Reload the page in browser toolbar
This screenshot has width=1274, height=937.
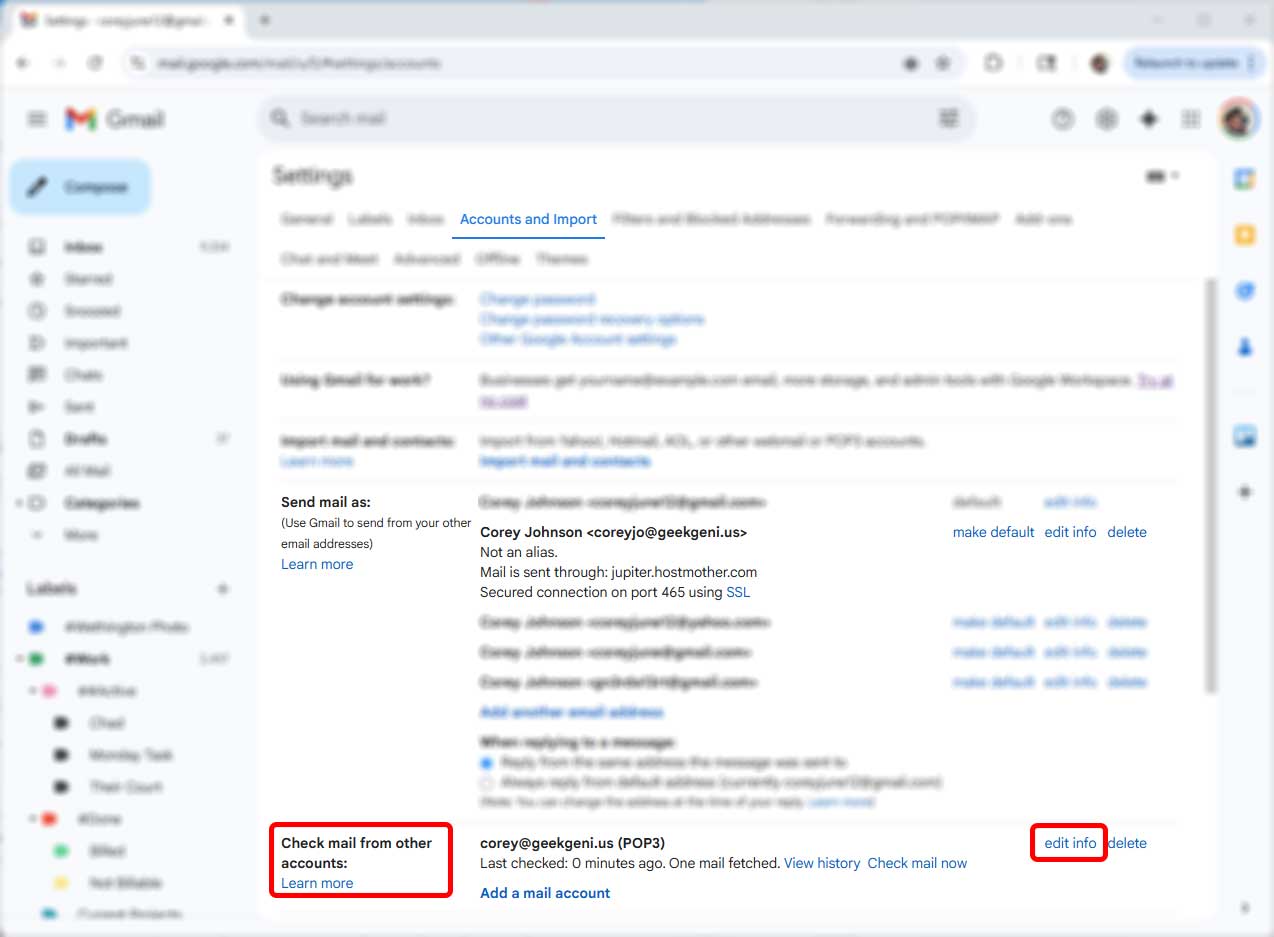(x=95, y=63)
